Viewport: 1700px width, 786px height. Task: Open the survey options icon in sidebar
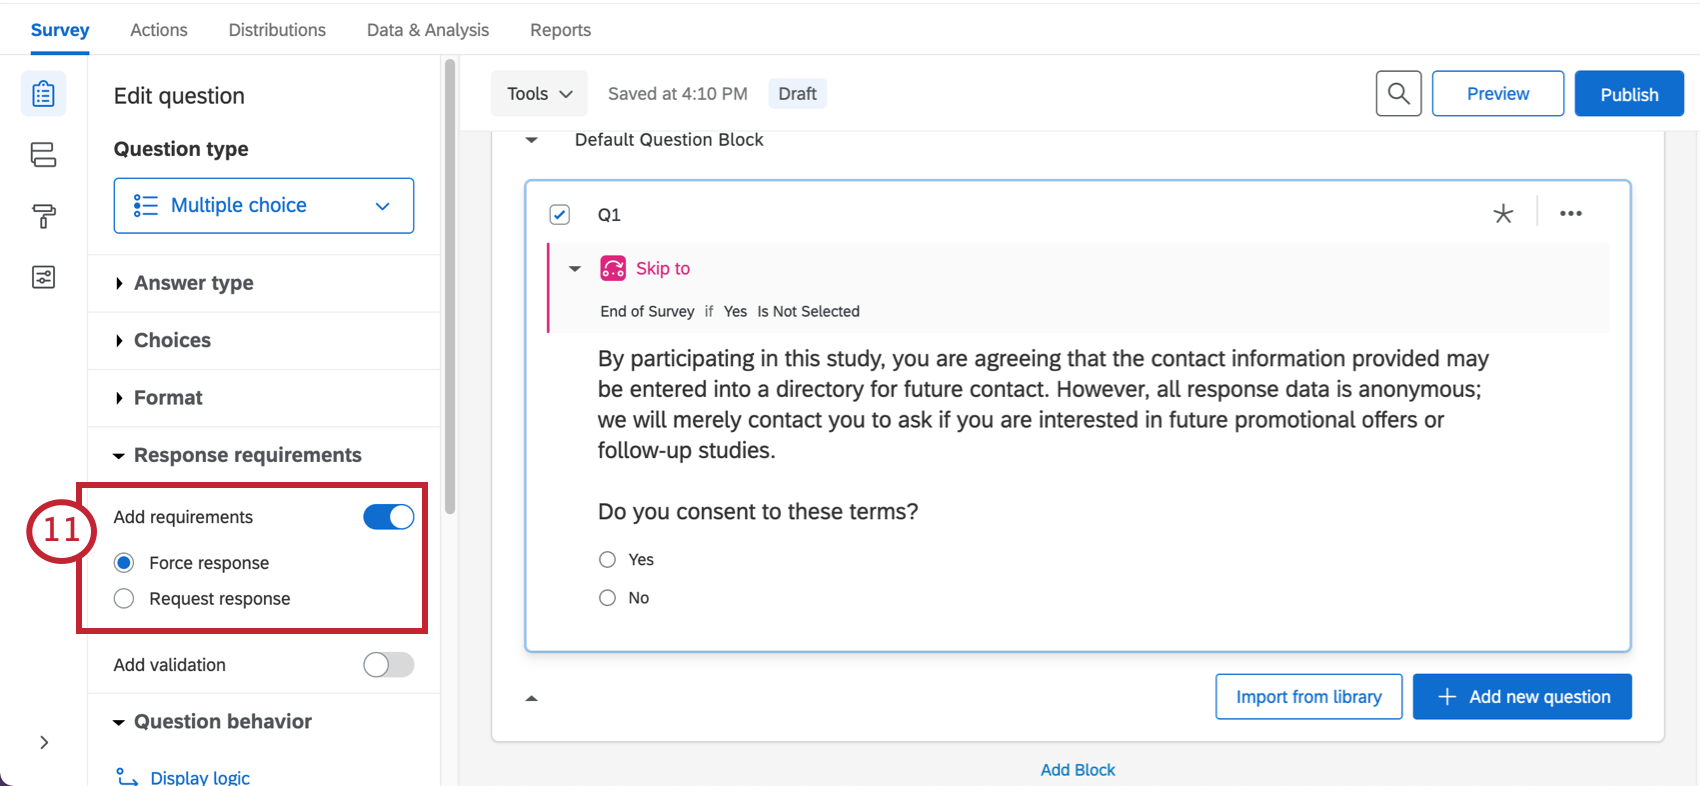pos(43,277)
